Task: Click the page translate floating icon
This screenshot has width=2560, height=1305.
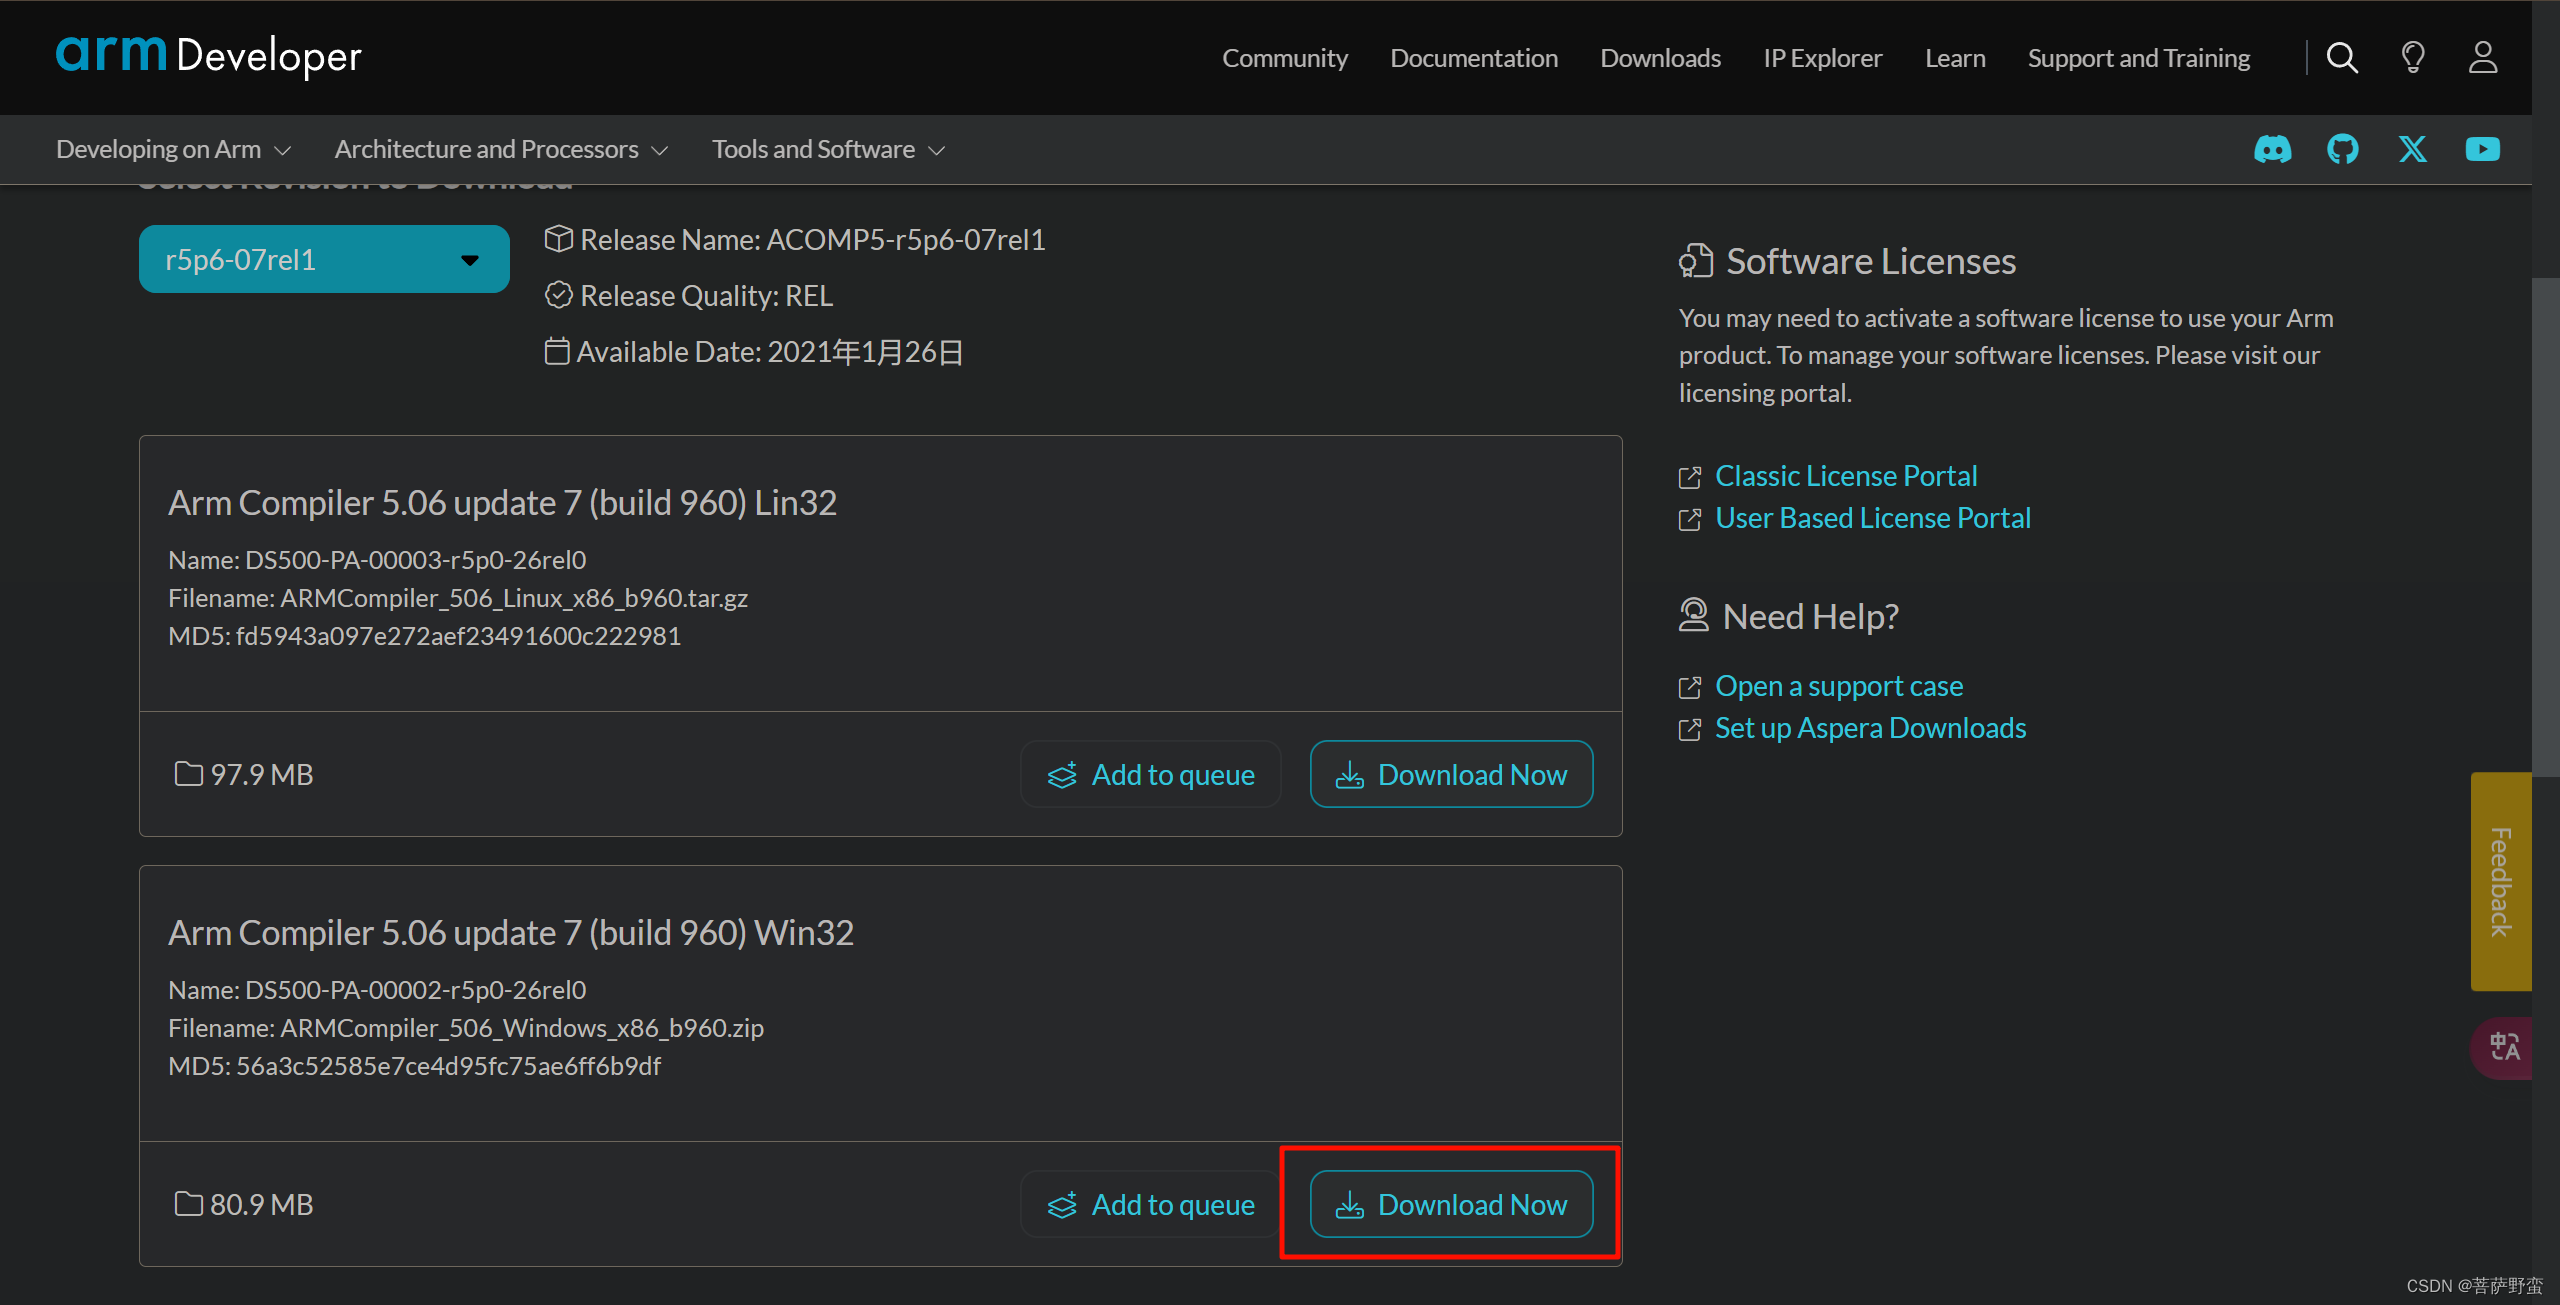Action: pyautogui.click(x=2504, y=1047)
